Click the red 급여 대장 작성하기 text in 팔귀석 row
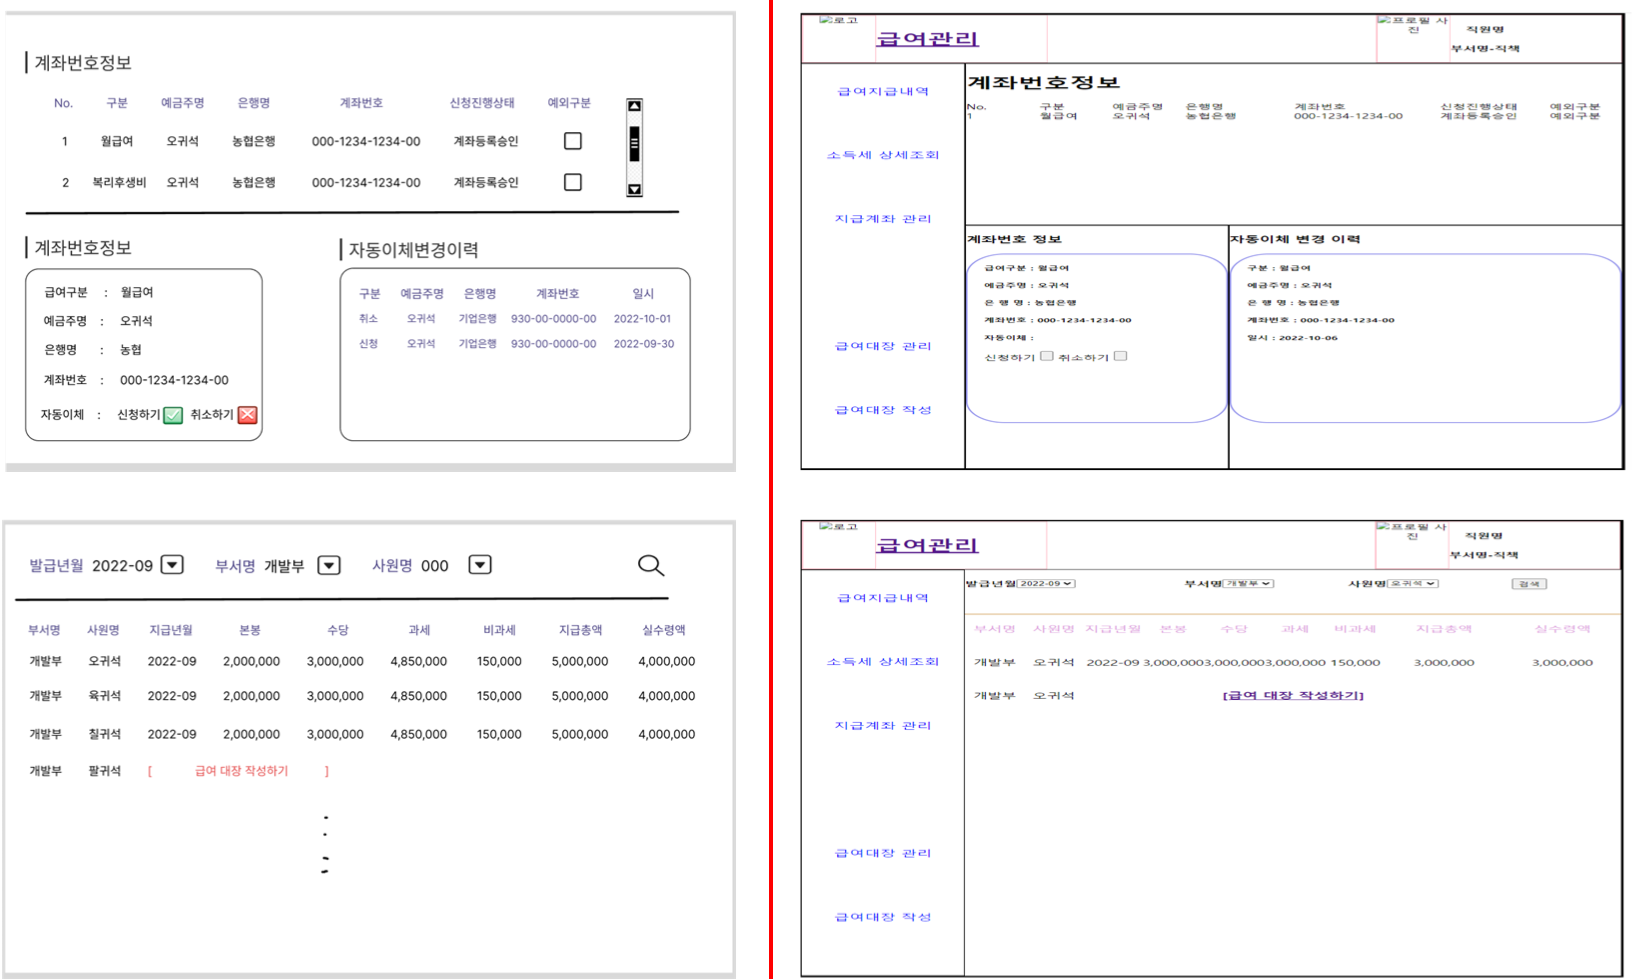1635x979 pixels. [x=241, y=771]
